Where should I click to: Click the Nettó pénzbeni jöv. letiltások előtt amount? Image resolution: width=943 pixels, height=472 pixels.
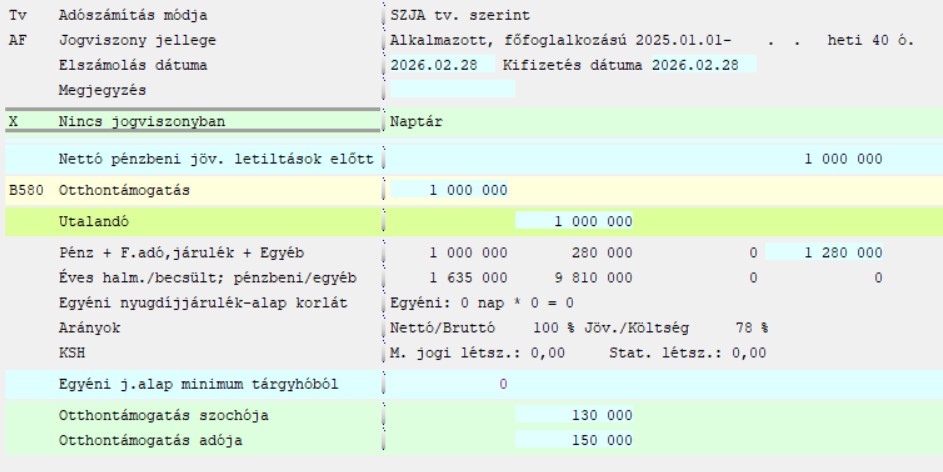(x=843, y=159)
